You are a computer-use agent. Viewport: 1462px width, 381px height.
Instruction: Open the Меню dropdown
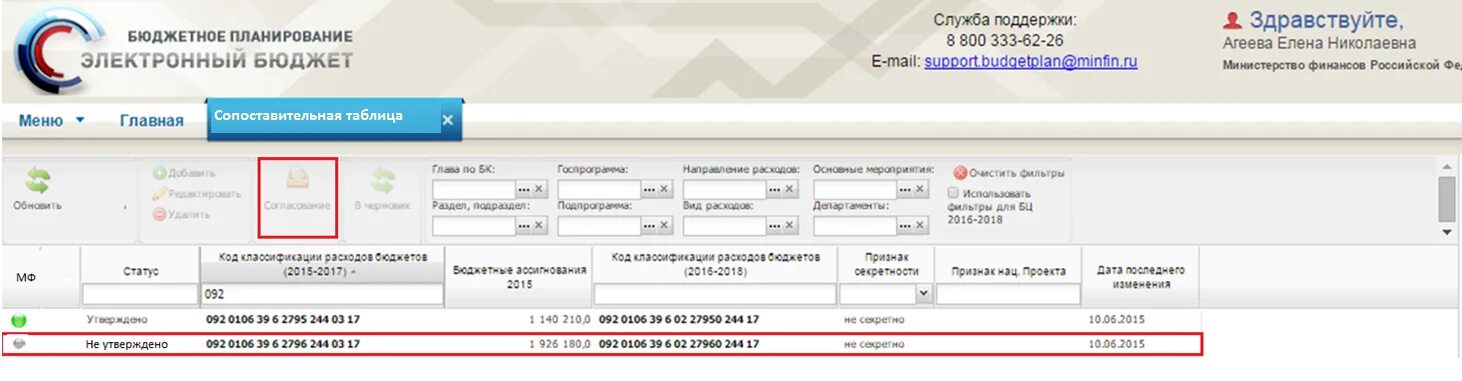click(51, 120)
